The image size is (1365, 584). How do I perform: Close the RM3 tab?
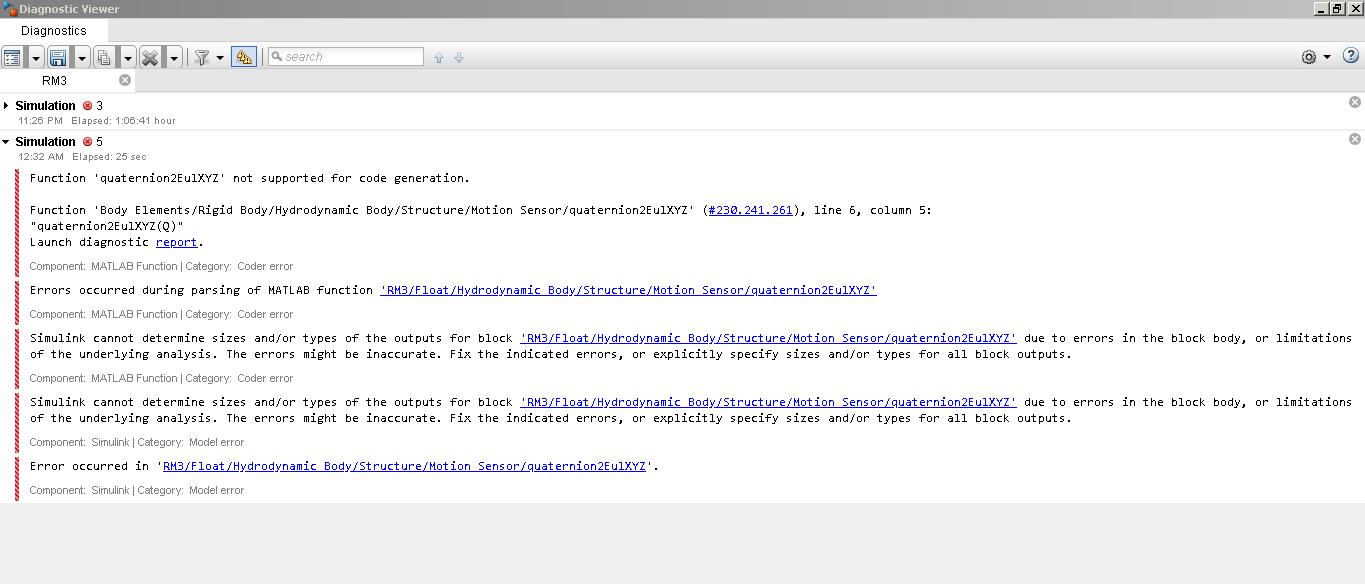point(124,80)
